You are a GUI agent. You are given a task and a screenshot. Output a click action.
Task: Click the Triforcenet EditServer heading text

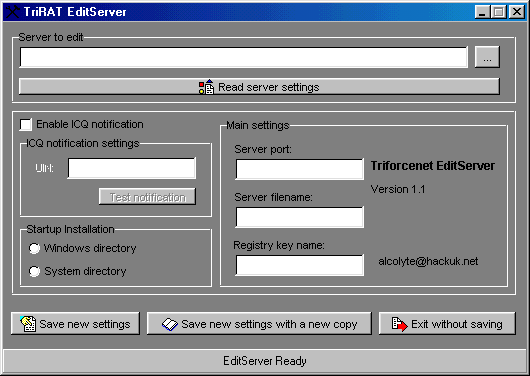[433, 166]
